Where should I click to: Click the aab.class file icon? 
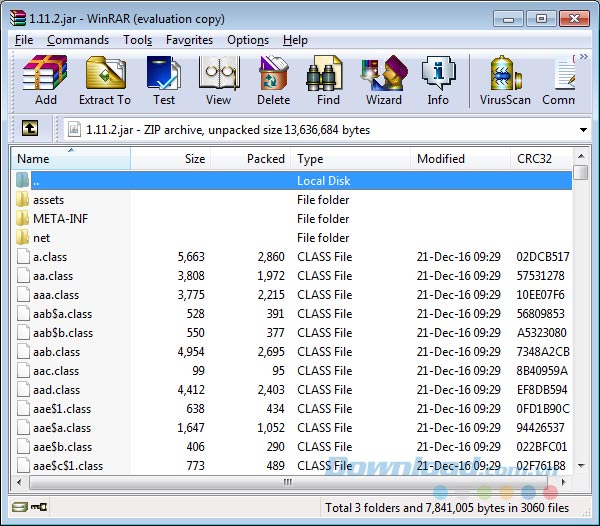23,352
